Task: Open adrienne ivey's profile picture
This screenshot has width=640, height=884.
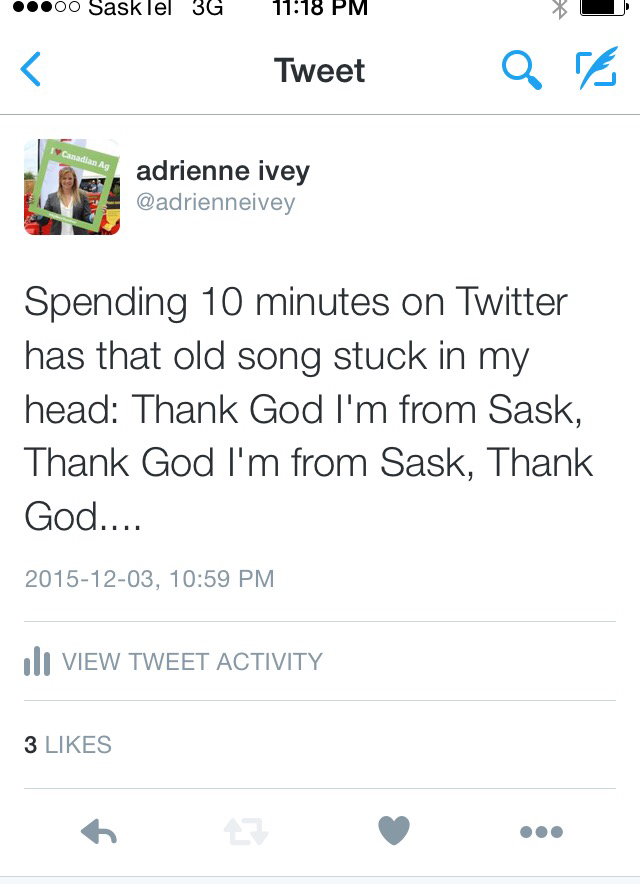Action: click(72, 187)
